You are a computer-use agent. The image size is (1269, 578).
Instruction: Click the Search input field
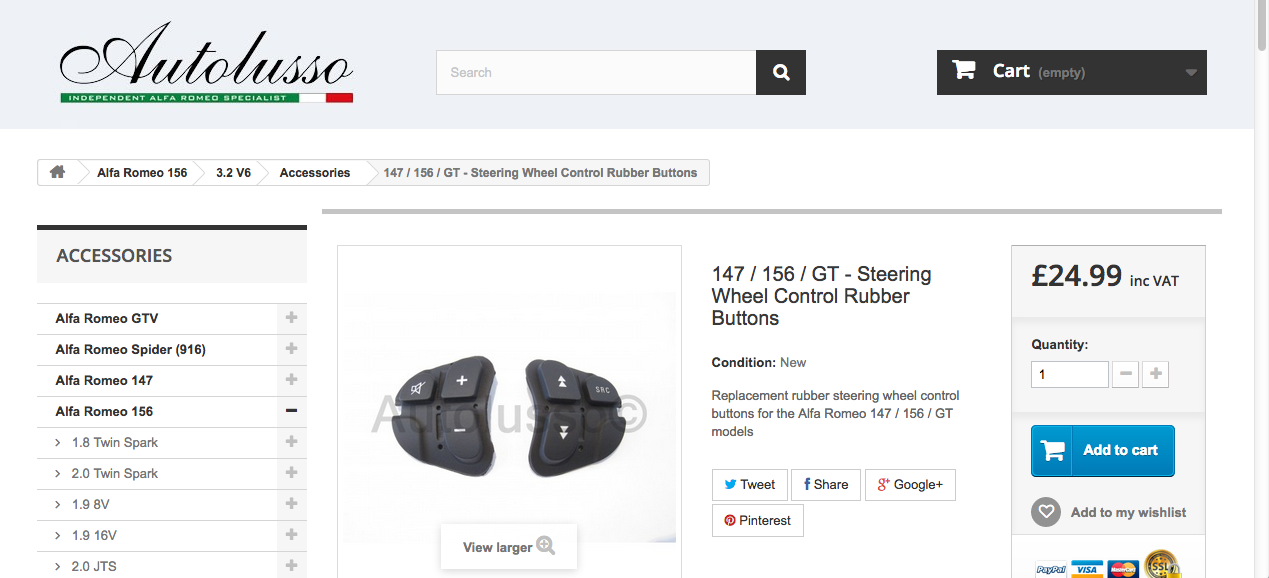tap(596, 73)
